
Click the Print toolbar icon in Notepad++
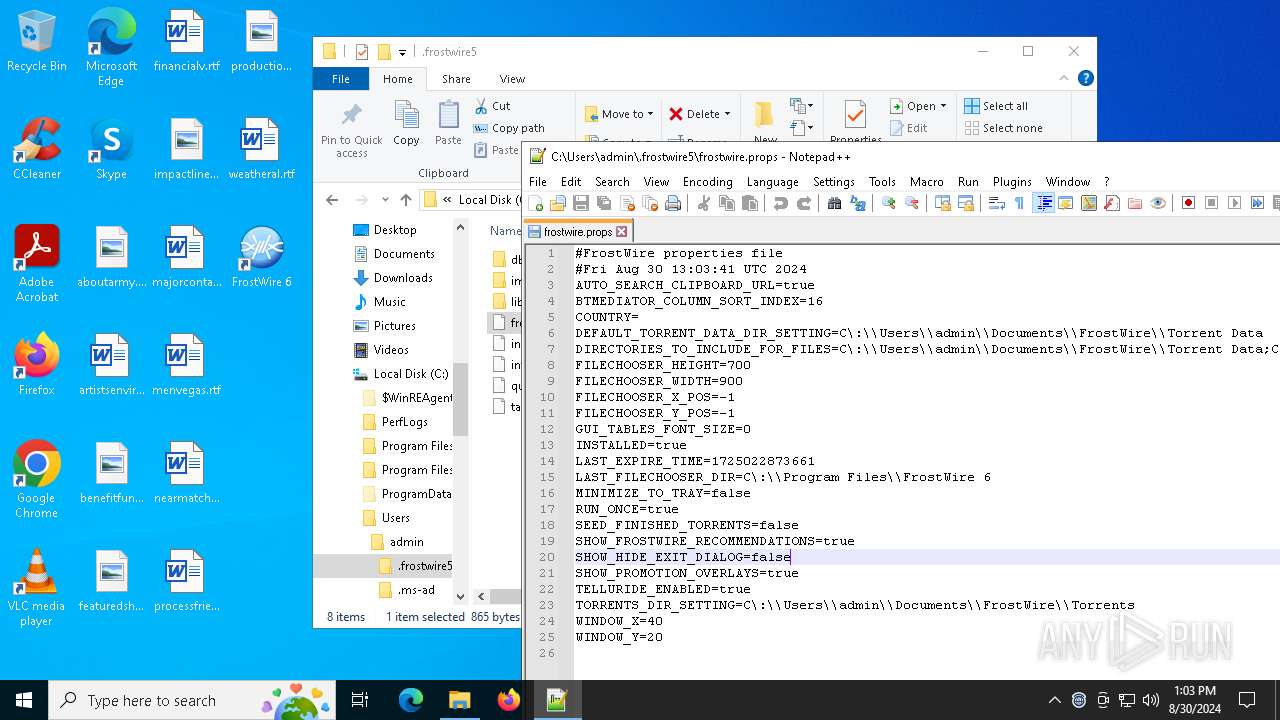click(x=673, y=203)
